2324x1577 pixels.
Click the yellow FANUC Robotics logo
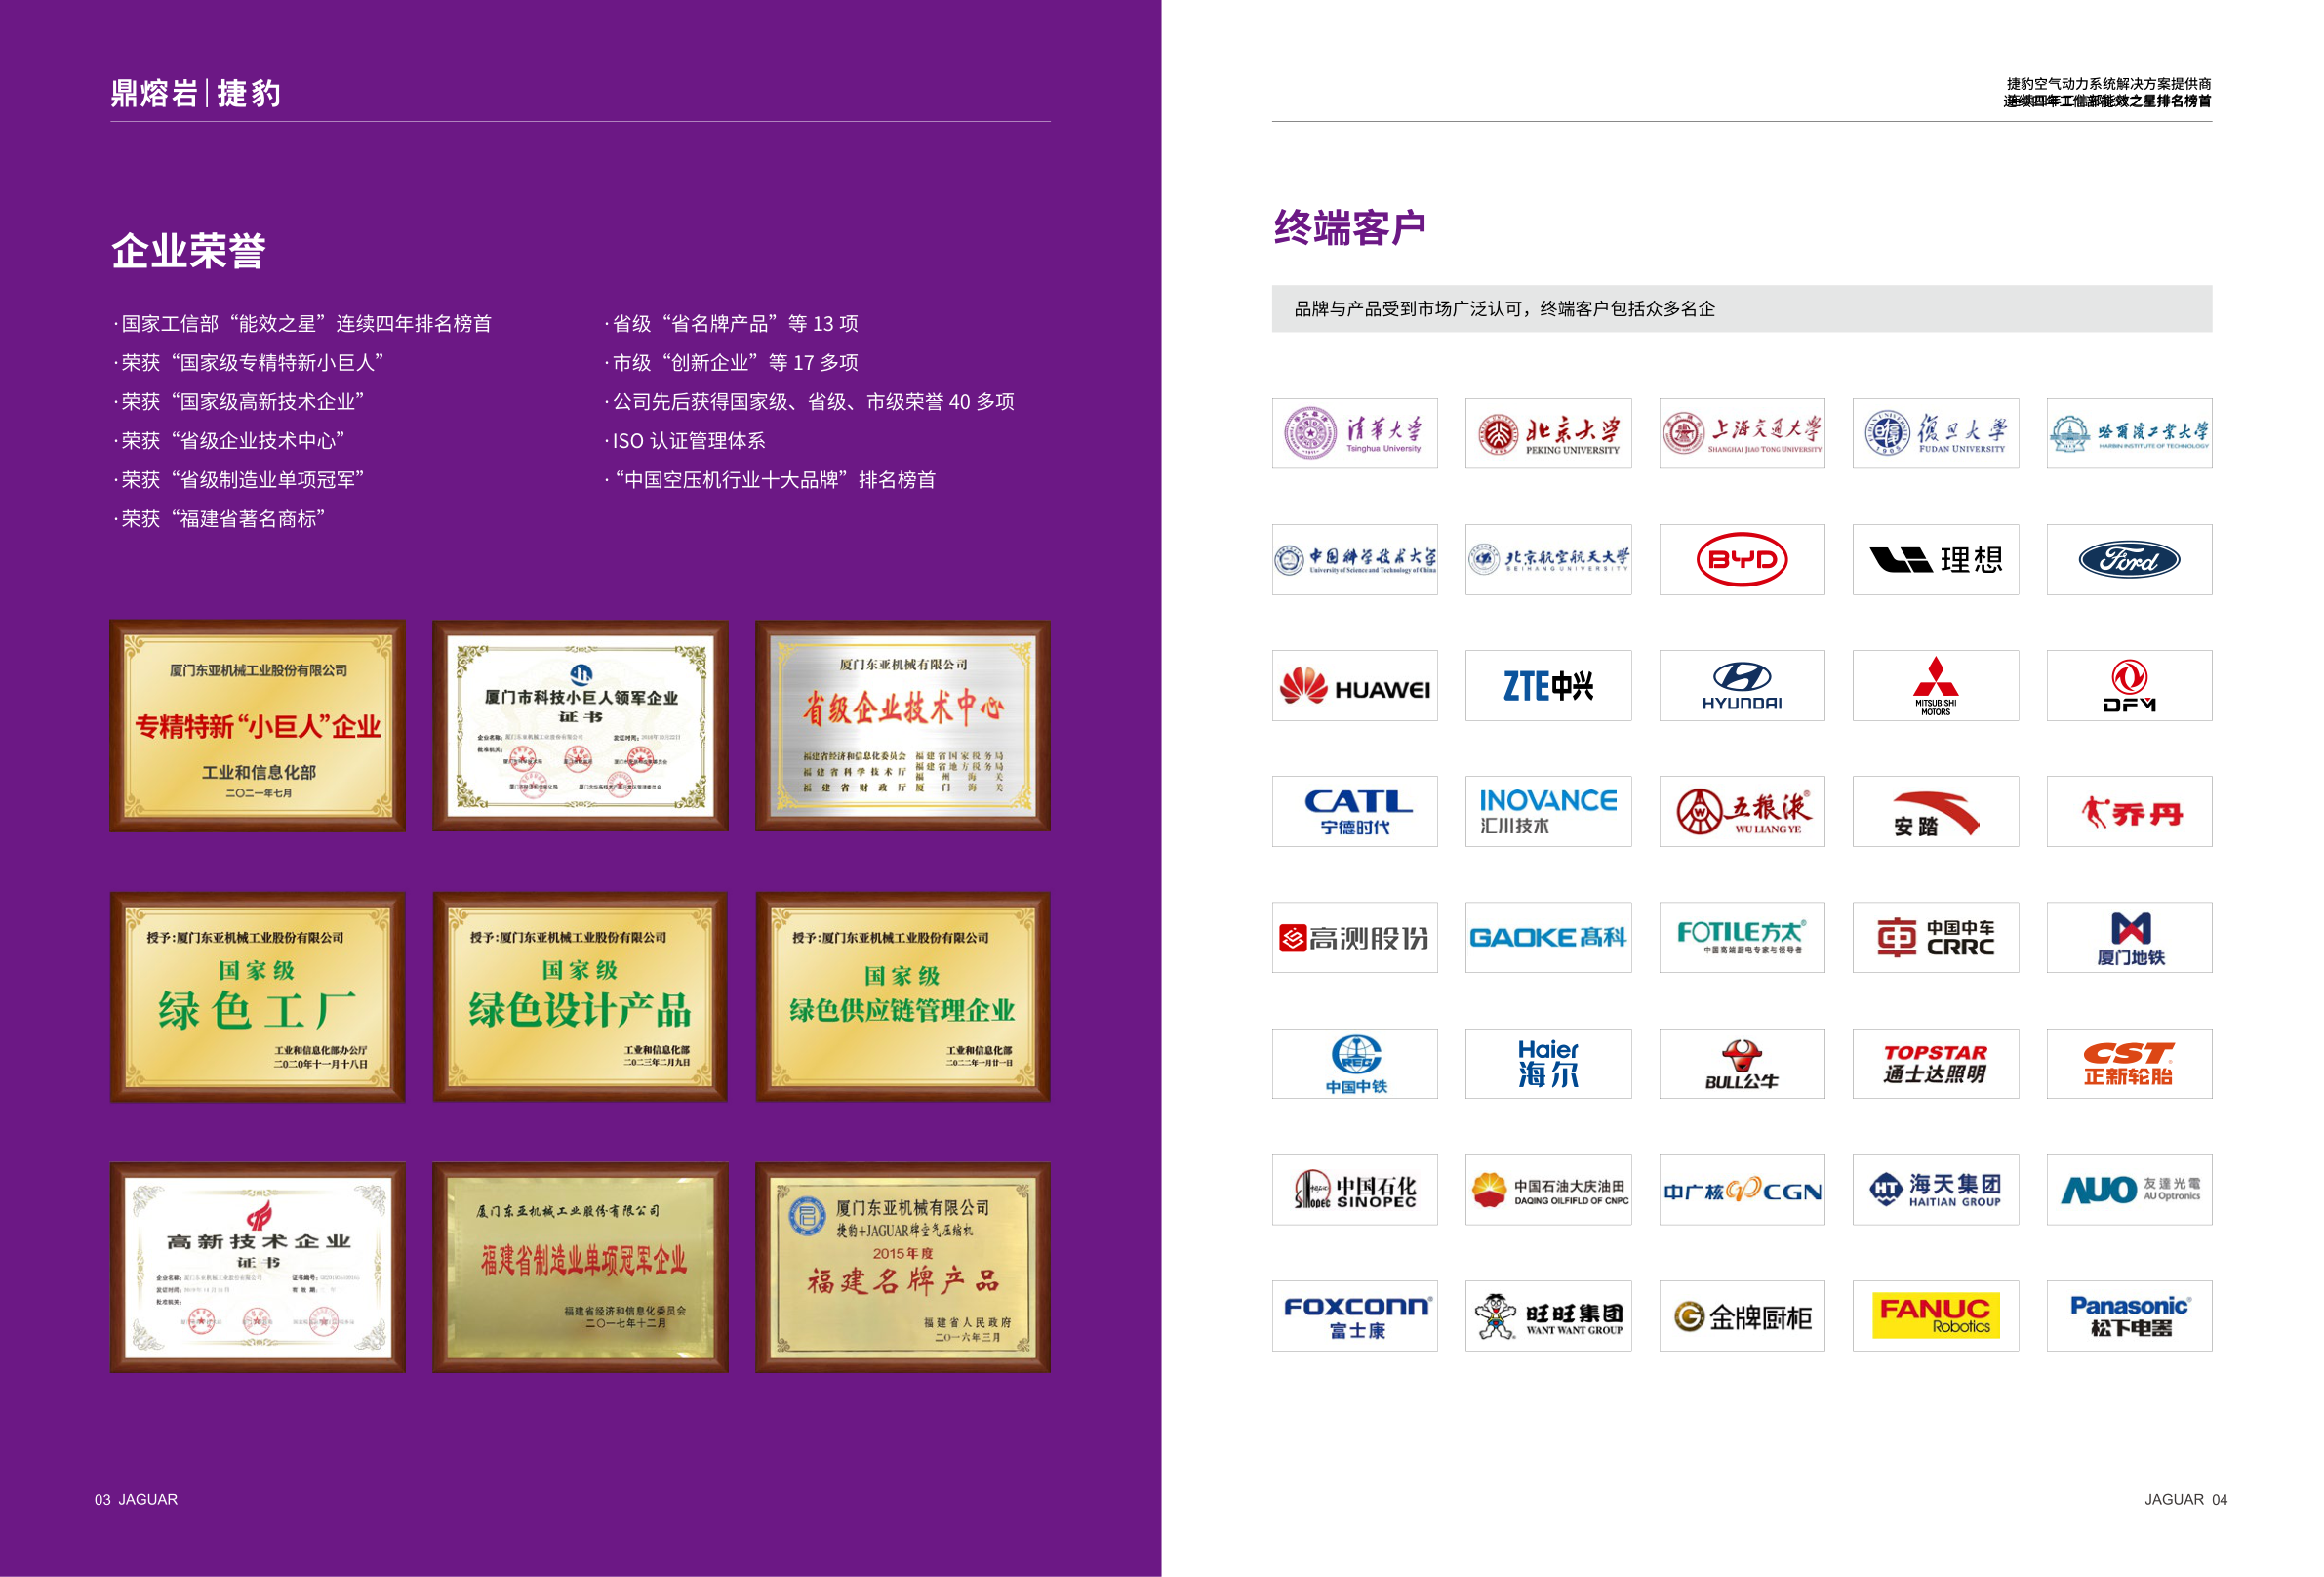point(1935,1315)
